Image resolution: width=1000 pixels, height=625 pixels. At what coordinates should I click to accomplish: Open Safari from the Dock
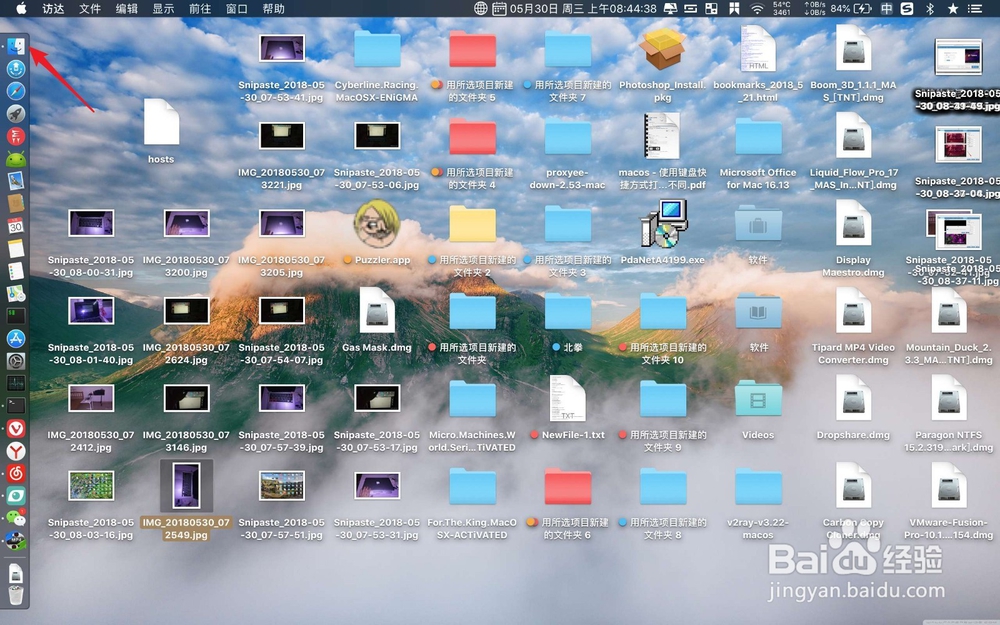click(15, 90)
